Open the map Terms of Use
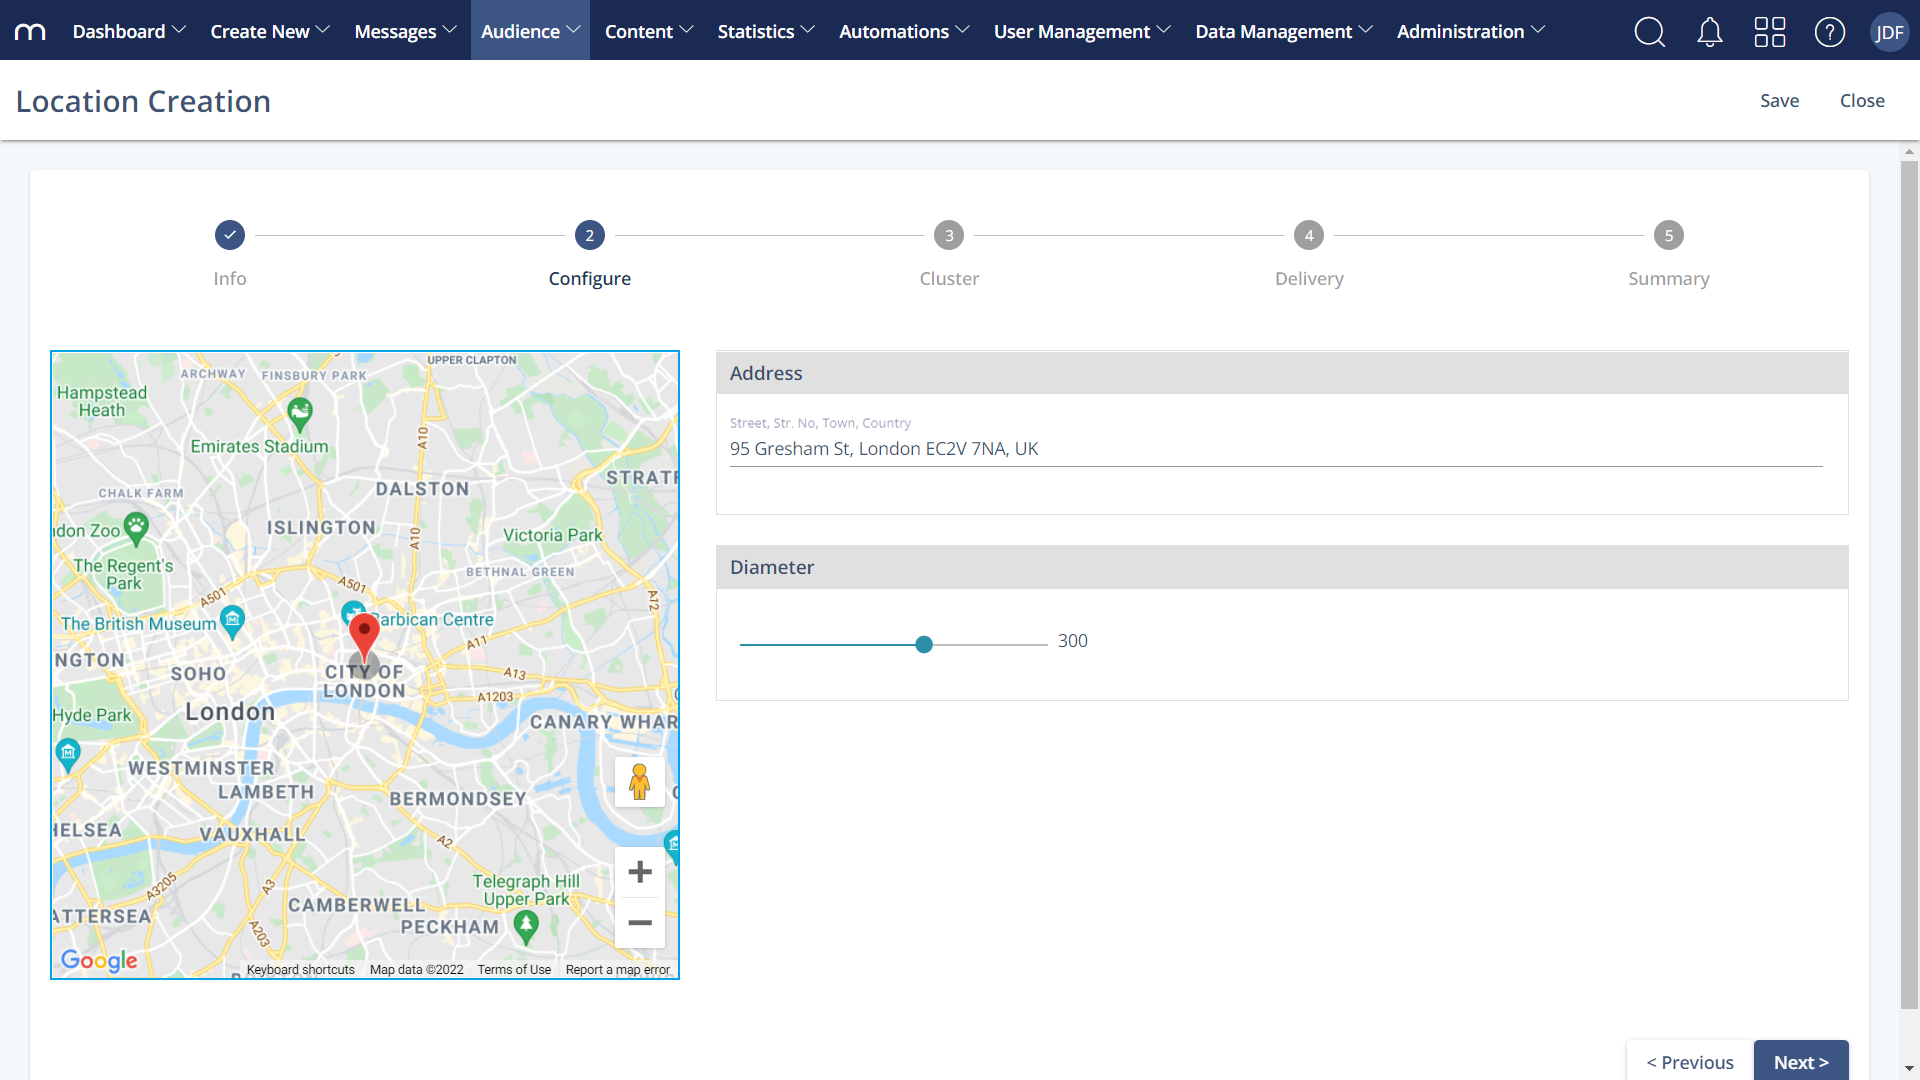Image resolution: width=1920 pixels, height=1080 pixels. (x=514, y=970)
